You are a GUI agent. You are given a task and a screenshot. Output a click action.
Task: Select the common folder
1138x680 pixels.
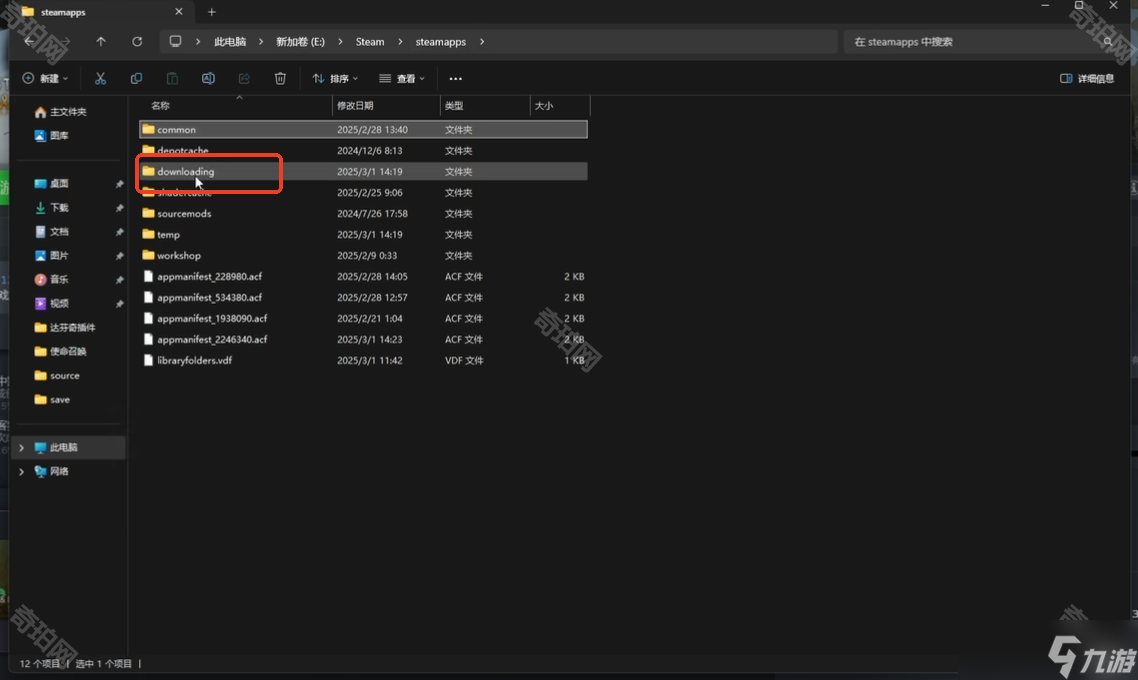(x=363, y=129)
